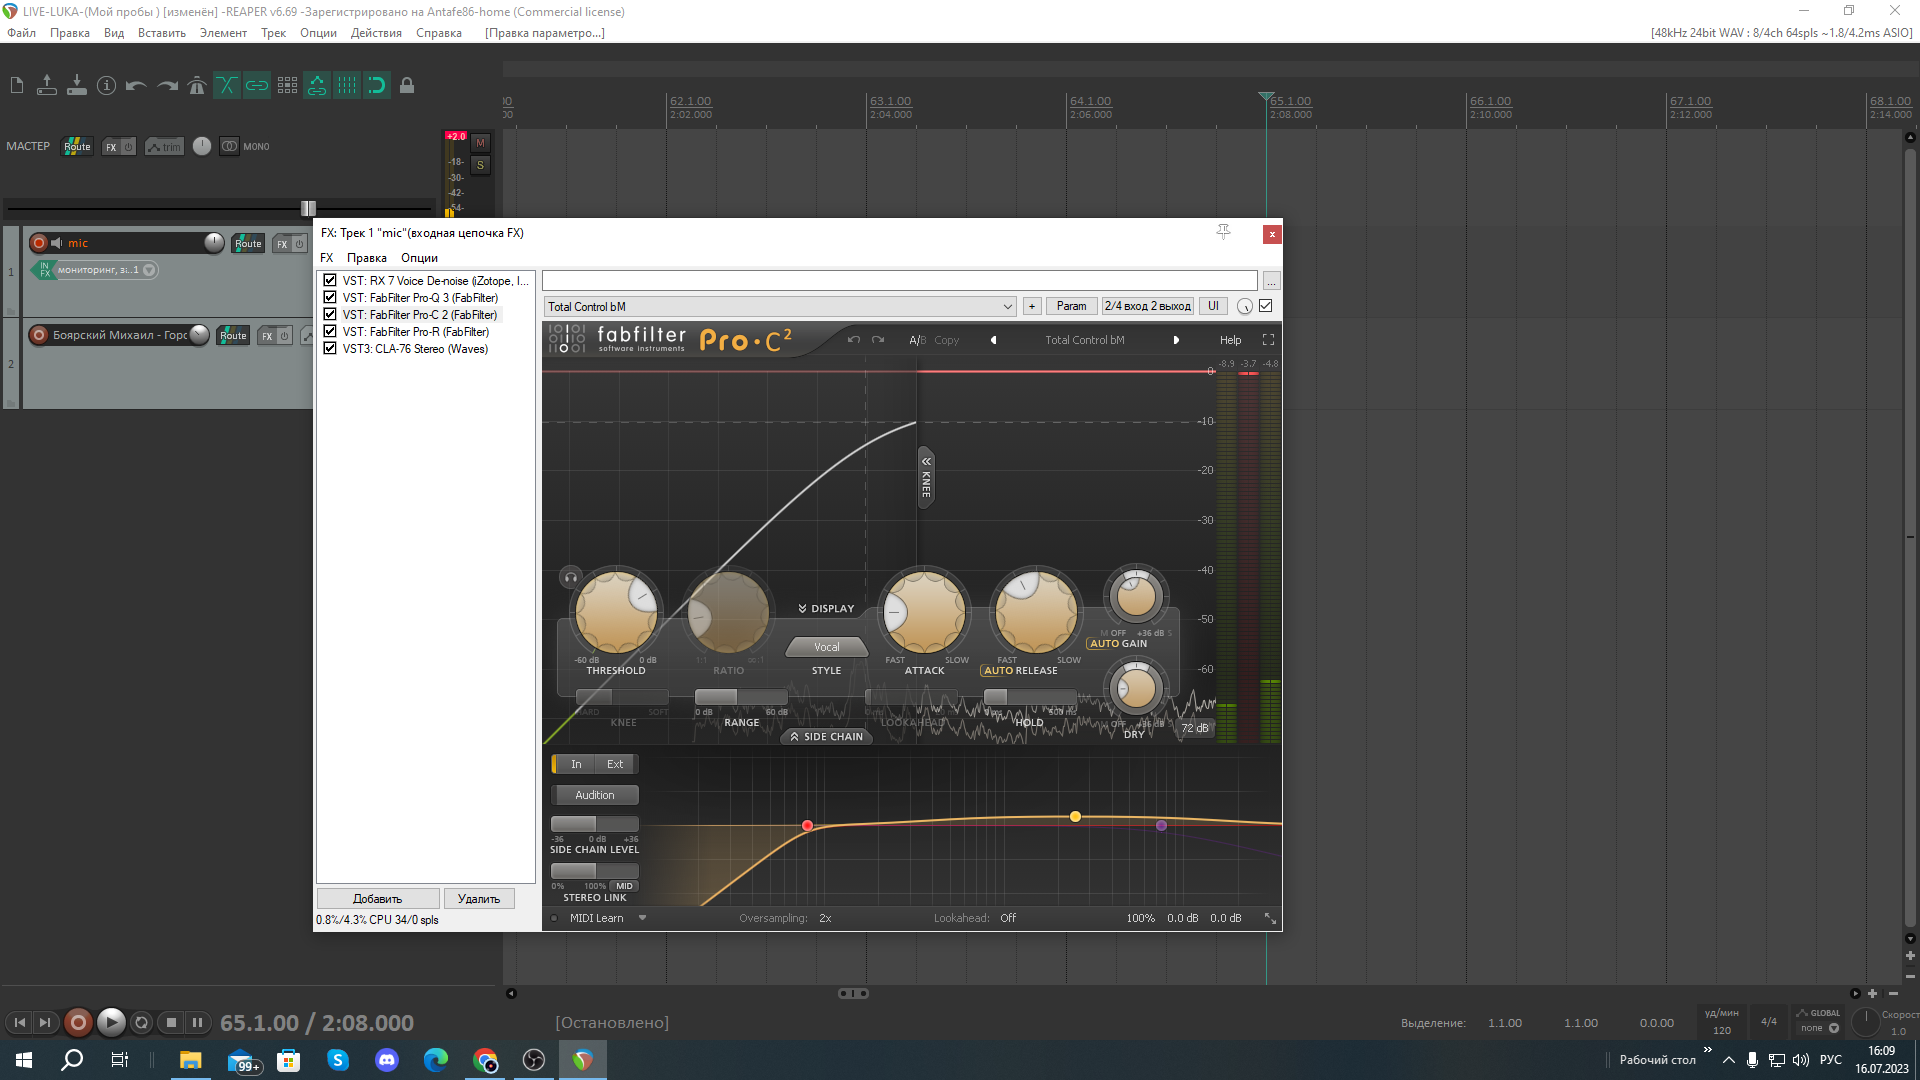Click the A/B compare switch in Pro-C 2
The height and width of the screenshot is (1080, 1920).
[x=917, y=340]
